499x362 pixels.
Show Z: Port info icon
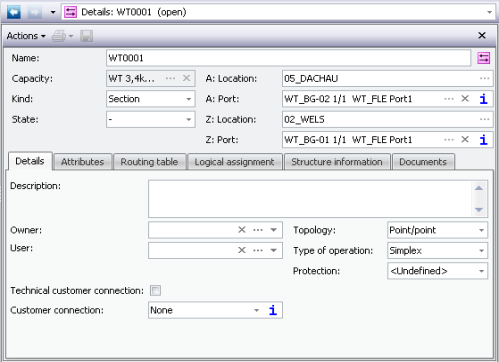pyautogui.click(x=484, y=140)
